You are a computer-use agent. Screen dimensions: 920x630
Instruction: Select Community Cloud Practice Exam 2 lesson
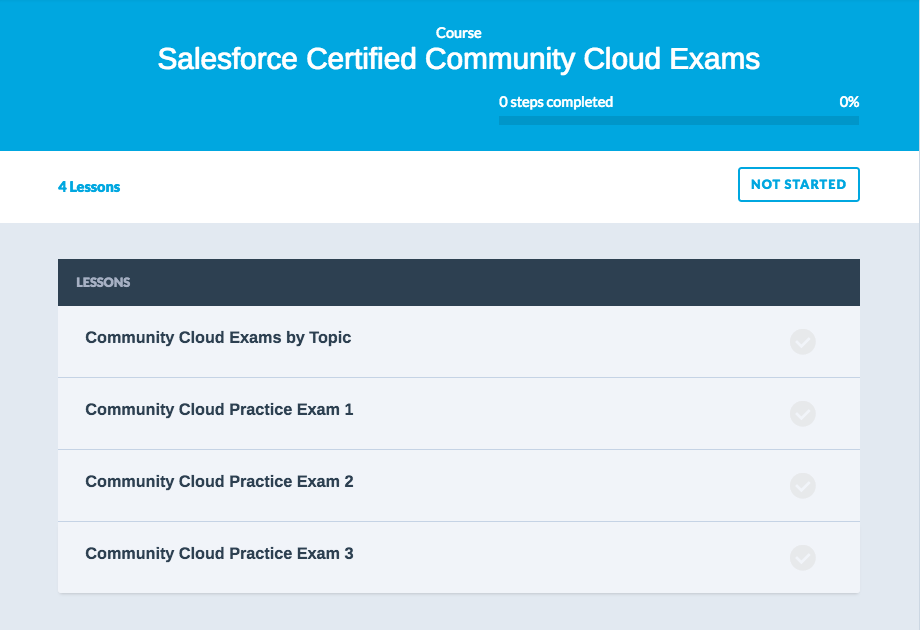[x=219, y=482]
